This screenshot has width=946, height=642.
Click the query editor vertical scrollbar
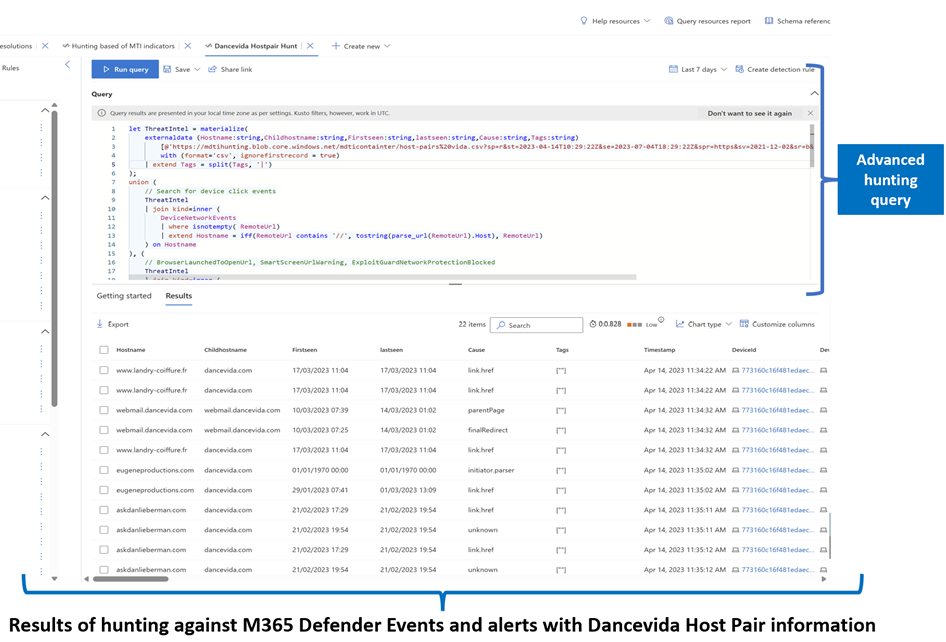coord(812,145)
